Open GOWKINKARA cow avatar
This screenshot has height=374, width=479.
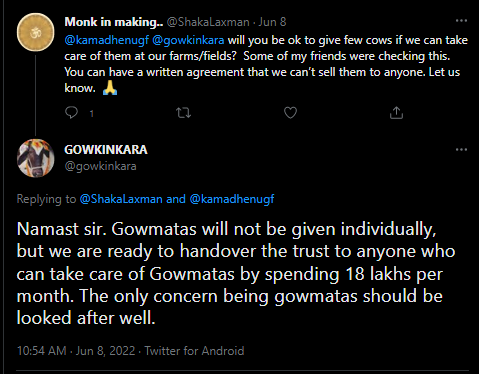click(x=36, y=158)
